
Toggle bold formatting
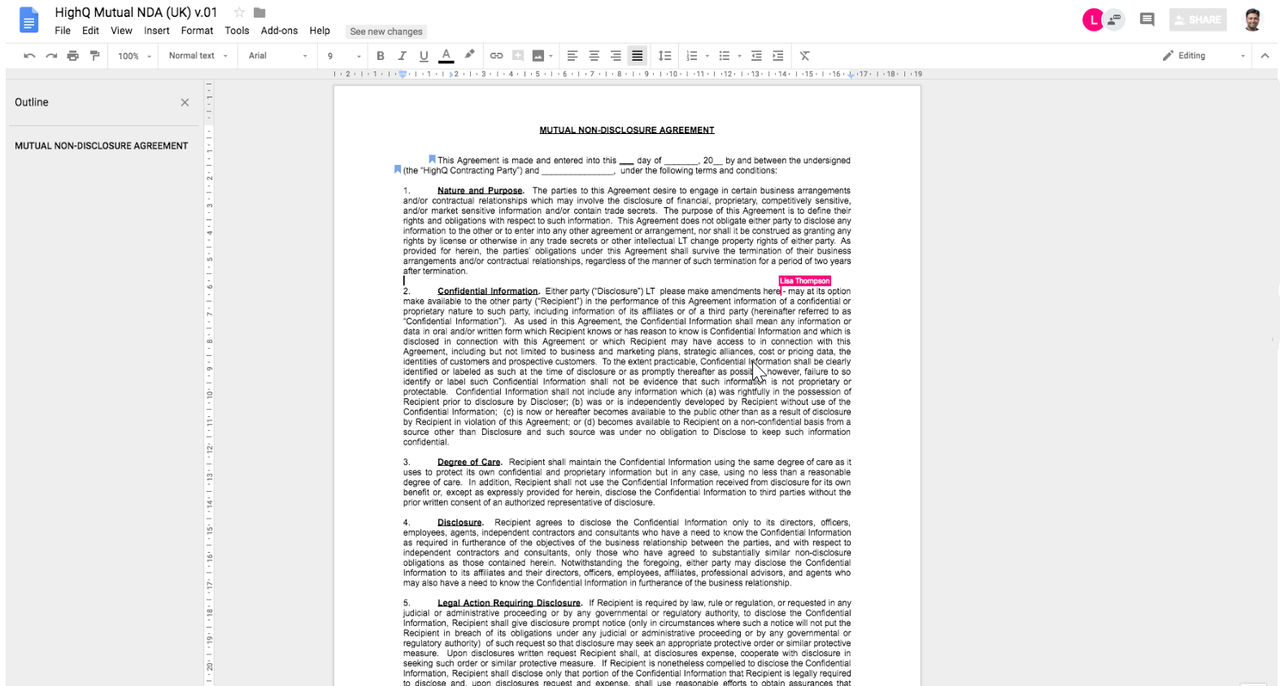380,56
